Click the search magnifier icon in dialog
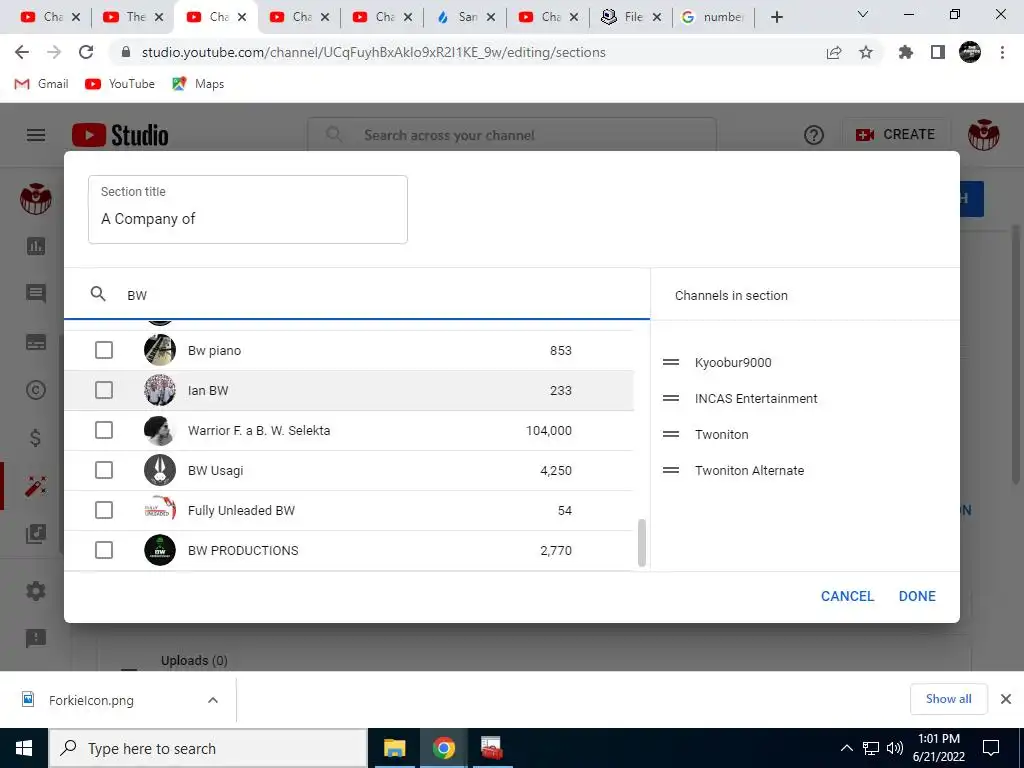Image resolution: width=1024 pixels, height=768 pixels. 98,295
